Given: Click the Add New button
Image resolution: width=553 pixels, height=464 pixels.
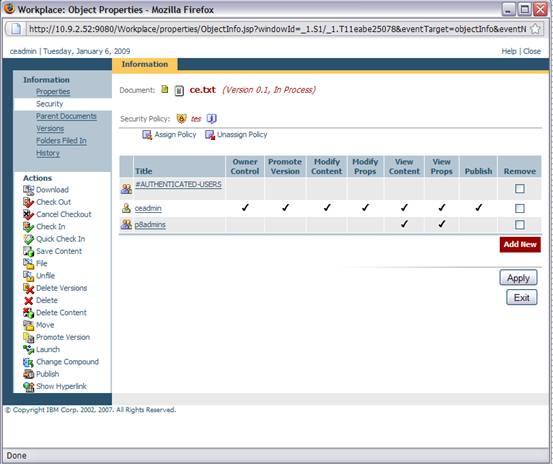Looking at the screenshot, I should (520, 244).
